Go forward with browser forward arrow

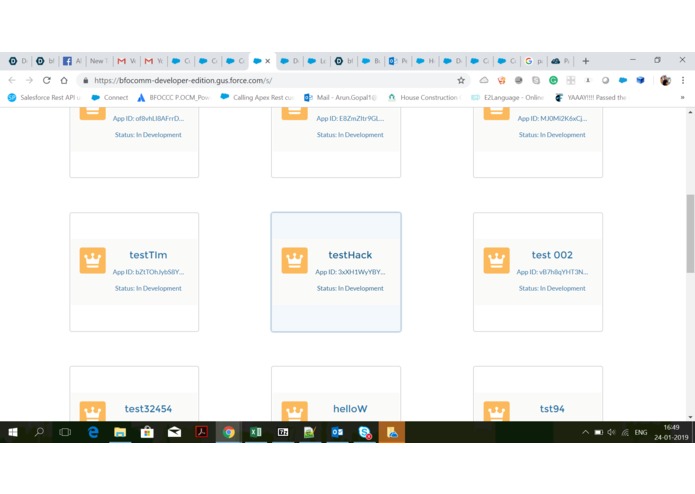pyautogui.click(x=29, y=80)
